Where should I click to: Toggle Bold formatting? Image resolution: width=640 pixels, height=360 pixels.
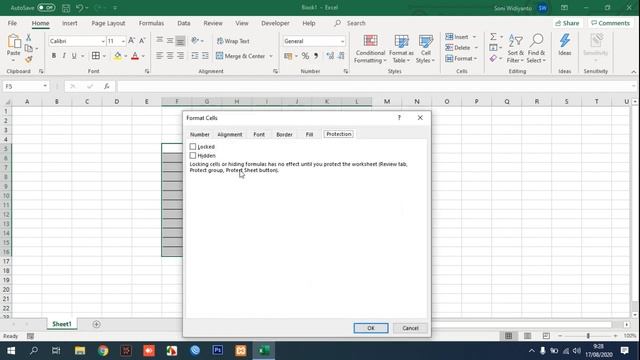point(53,56)
